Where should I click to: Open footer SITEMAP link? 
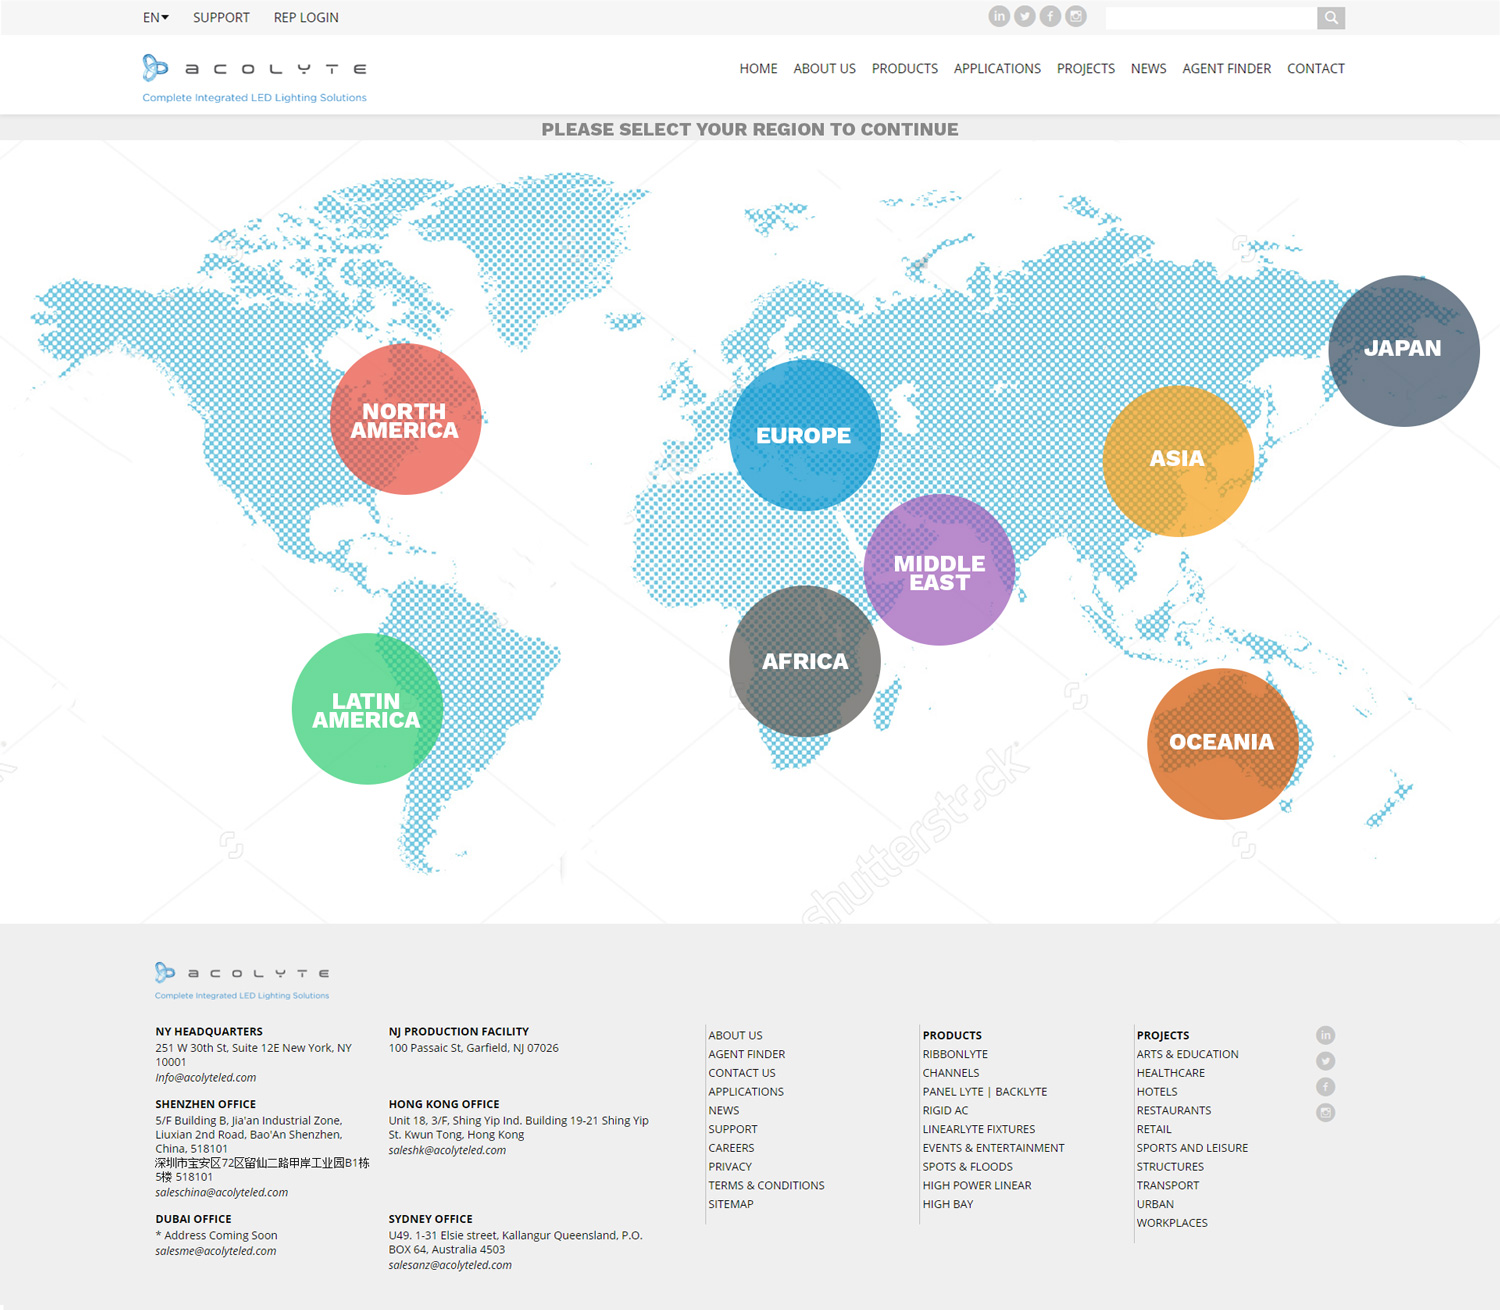[731, 1204]
